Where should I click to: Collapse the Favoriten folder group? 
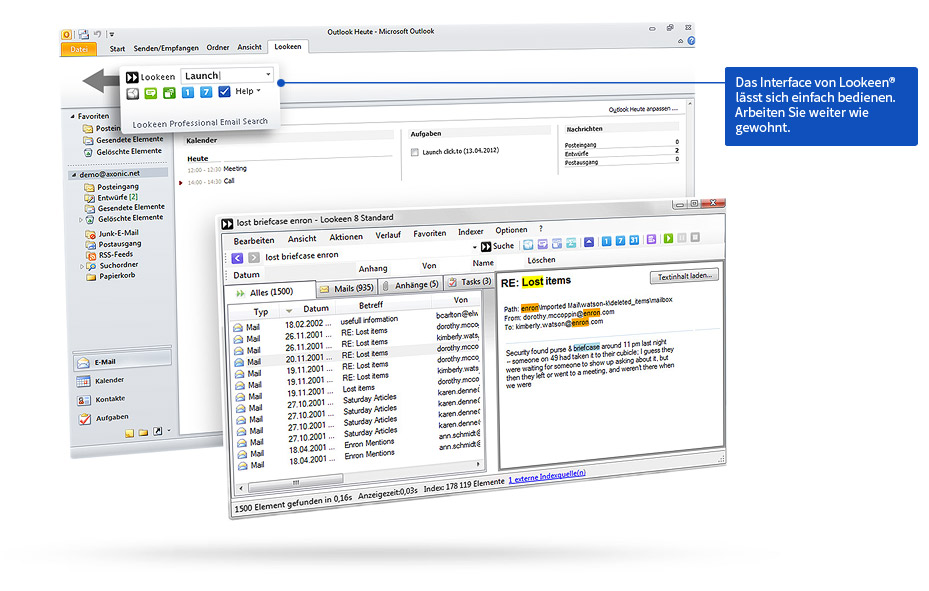(73, 117)
